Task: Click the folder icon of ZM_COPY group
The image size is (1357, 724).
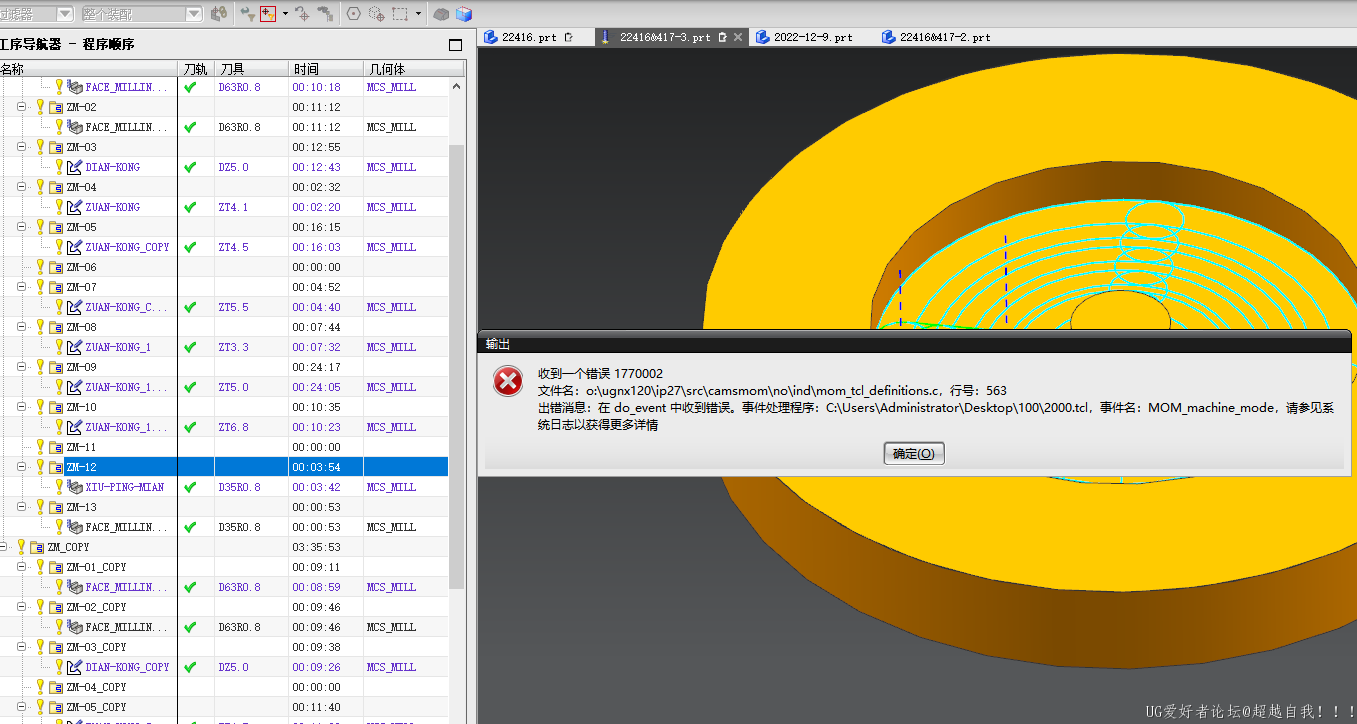Action: coord(37,547)
